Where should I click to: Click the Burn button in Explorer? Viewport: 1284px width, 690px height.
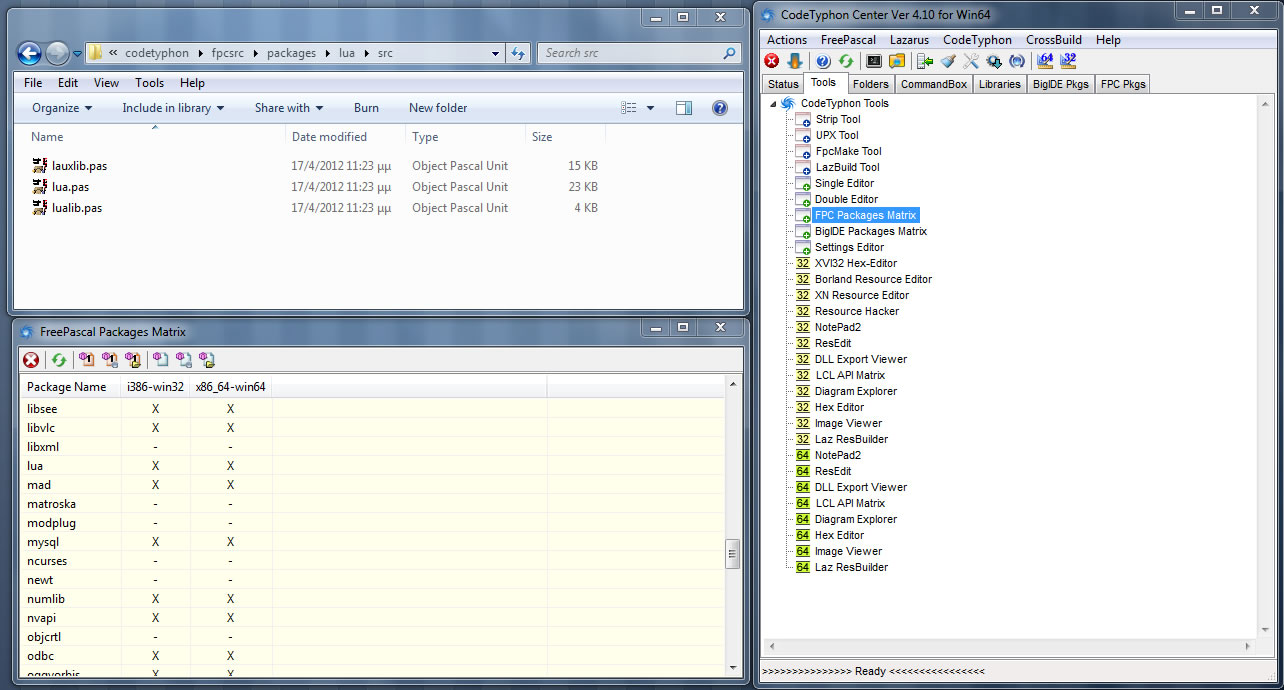366,108
